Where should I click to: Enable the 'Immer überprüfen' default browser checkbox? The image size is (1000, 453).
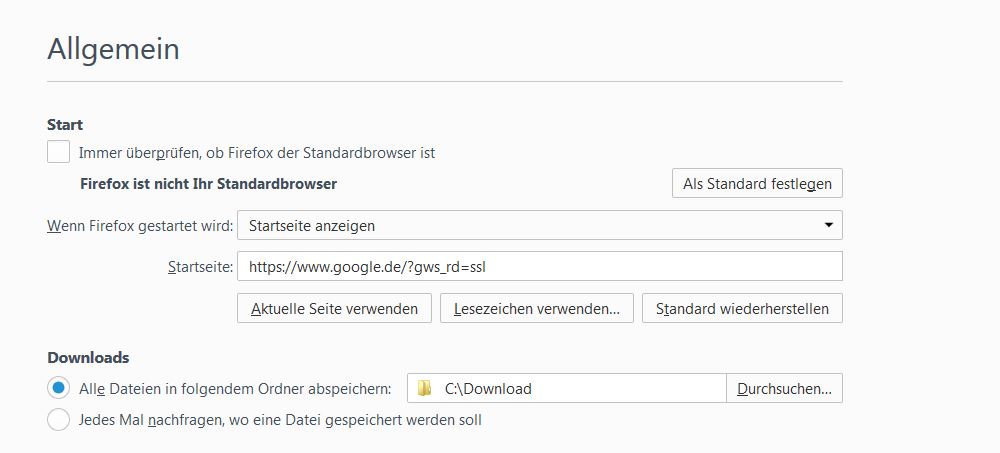59,153
